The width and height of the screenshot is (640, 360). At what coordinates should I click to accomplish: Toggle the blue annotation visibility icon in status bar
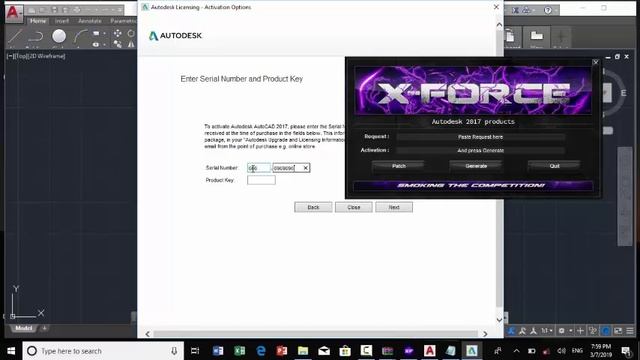(511, 331)
